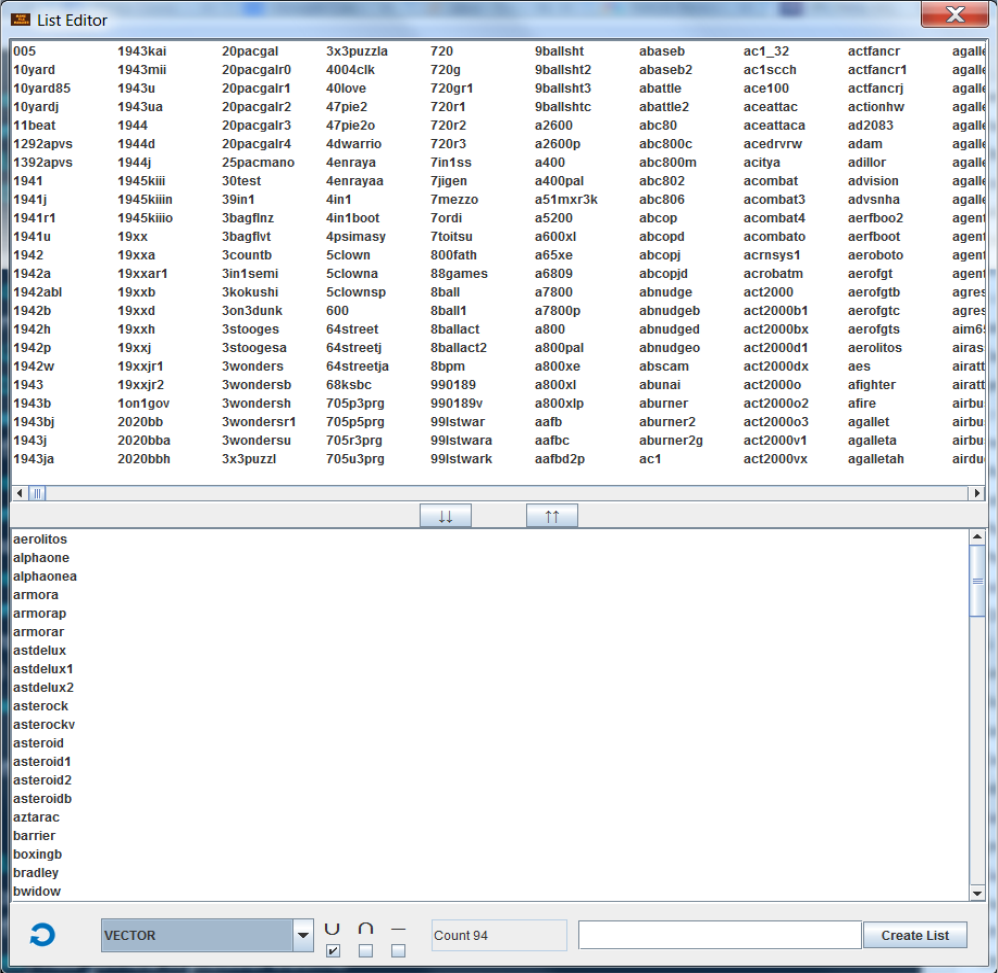The width and height of the screenshot is (998, 973).
Task: Click the lower list's scrollbar up arrow
Action: 977,537
